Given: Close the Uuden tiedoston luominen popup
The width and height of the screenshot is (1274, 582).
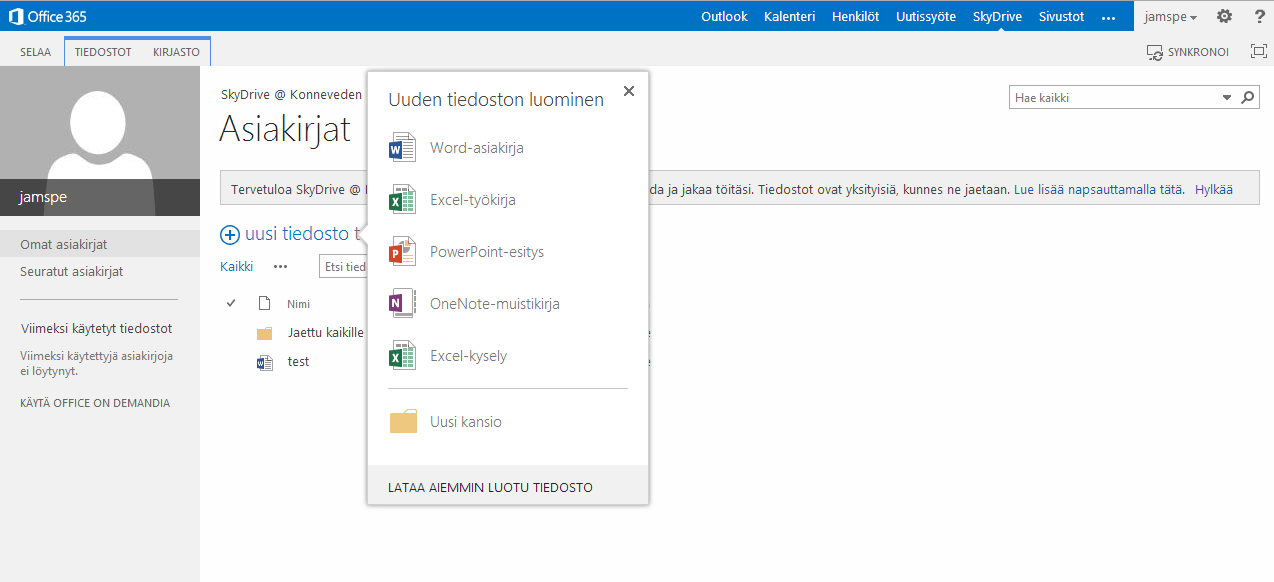Looking at the screenshot, I should click(x=629, y=91).
